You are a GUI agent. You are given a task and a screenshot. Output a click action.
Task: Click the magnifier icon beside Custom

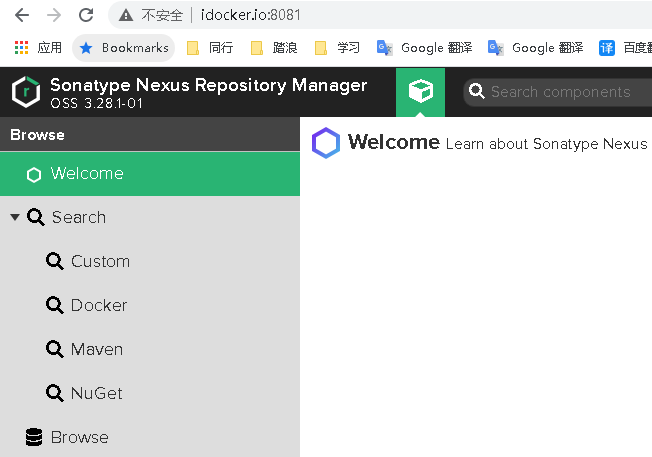pos(55,261)
